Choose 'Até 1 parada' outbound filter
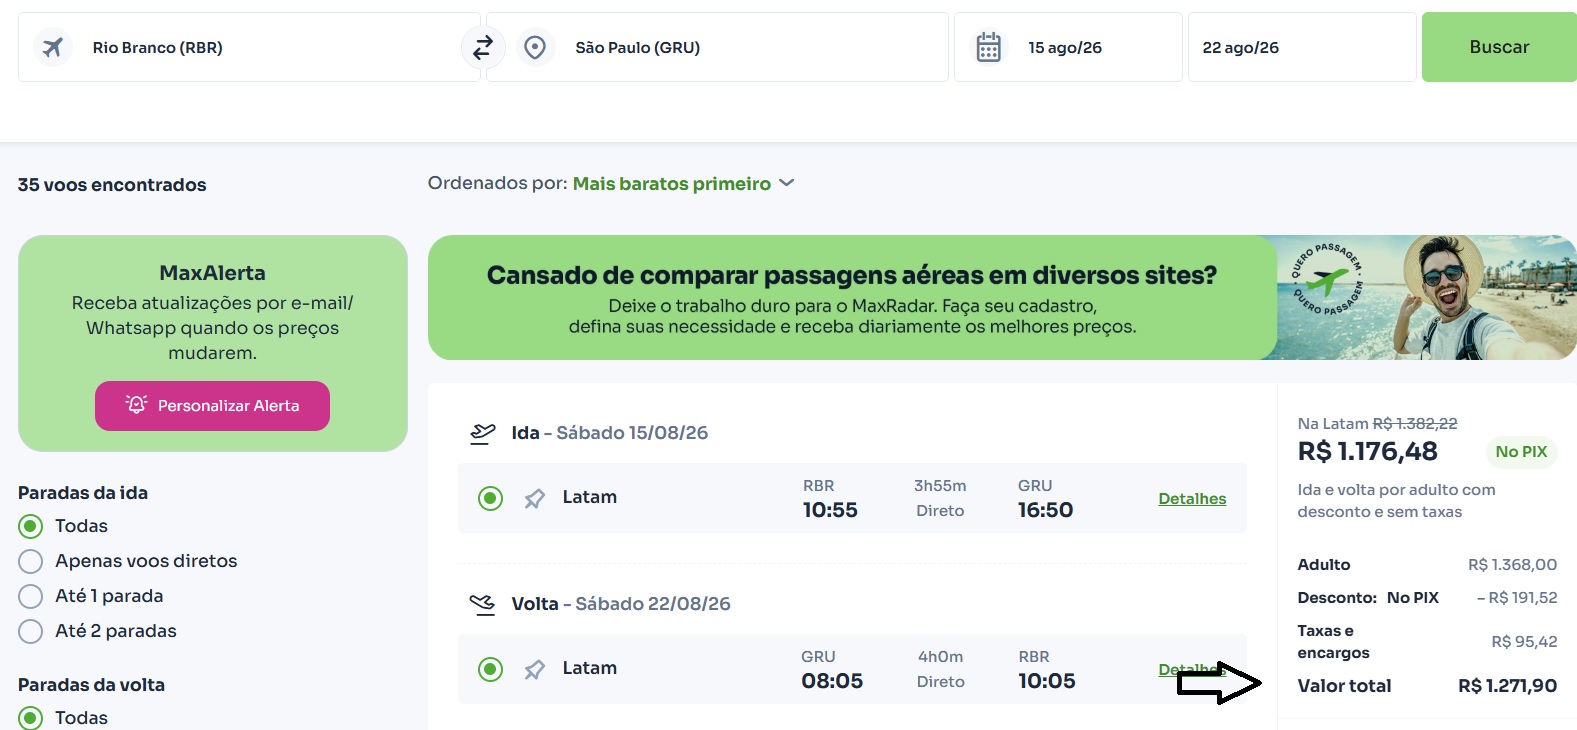Image resolution: width=1577 pixels, height=730 pixels. point(31,596)
